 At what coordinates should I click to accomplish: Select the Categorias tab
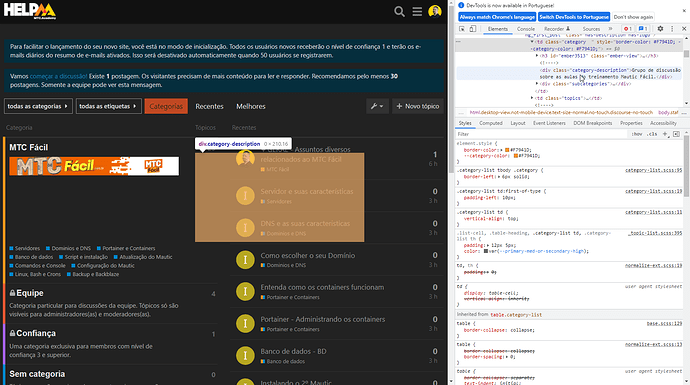pyautogui.click(x=166, y=106)
